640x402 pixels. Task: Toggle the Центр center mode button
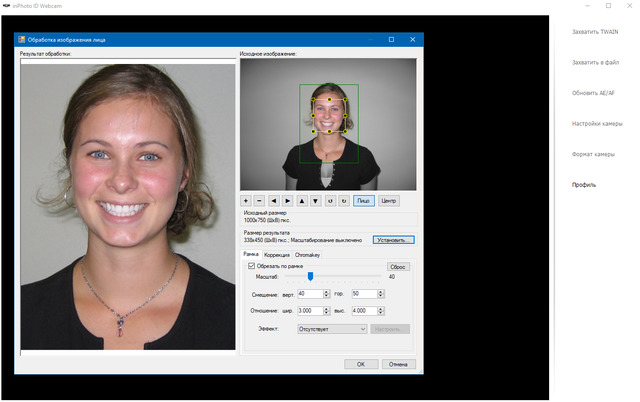click(389, 200)
